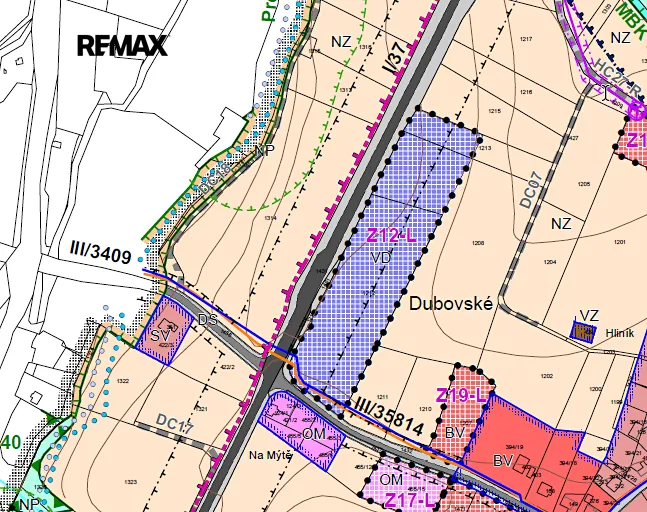This screenshot has width=647, height=512.
Task: Click the BV label in the solid red area
Action: 503,460
